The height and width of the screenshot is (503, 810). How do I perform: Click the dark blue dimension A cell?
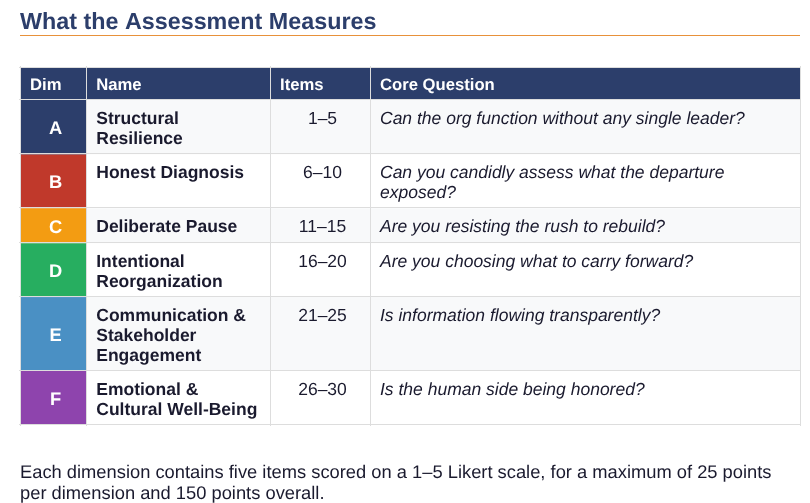click(55, 128)
